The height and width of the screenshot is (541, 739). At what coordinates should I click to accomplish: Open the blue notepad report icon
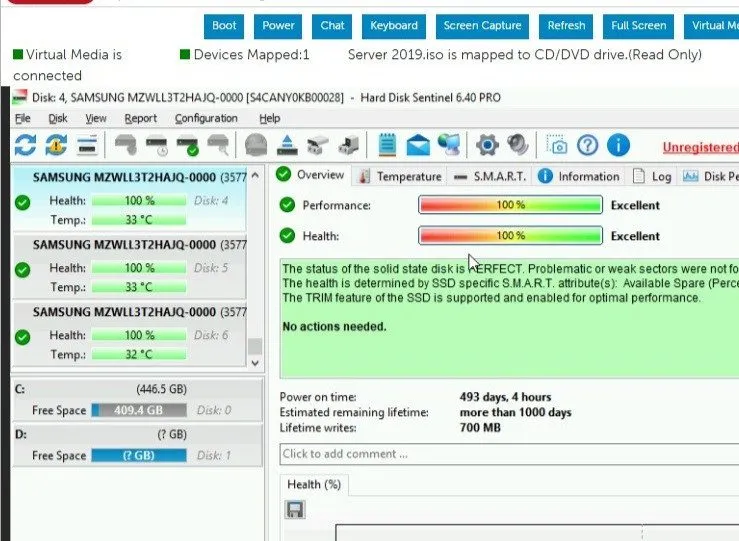pos(387,145)
